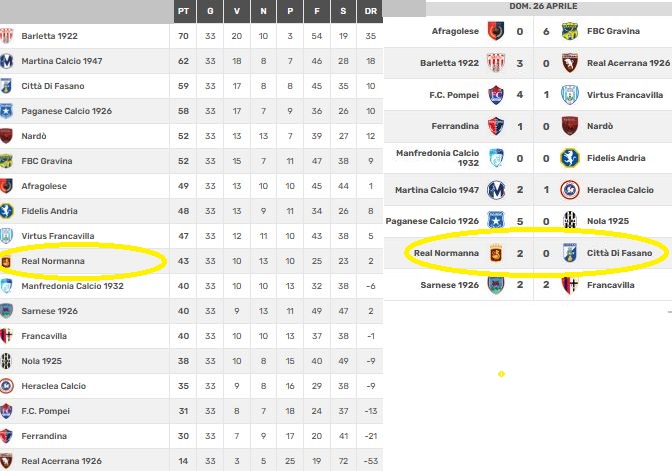This screenshot has width=672, height=471.
Task: Click the Nardò team crest in standings
Action: (x=6, y=136)
